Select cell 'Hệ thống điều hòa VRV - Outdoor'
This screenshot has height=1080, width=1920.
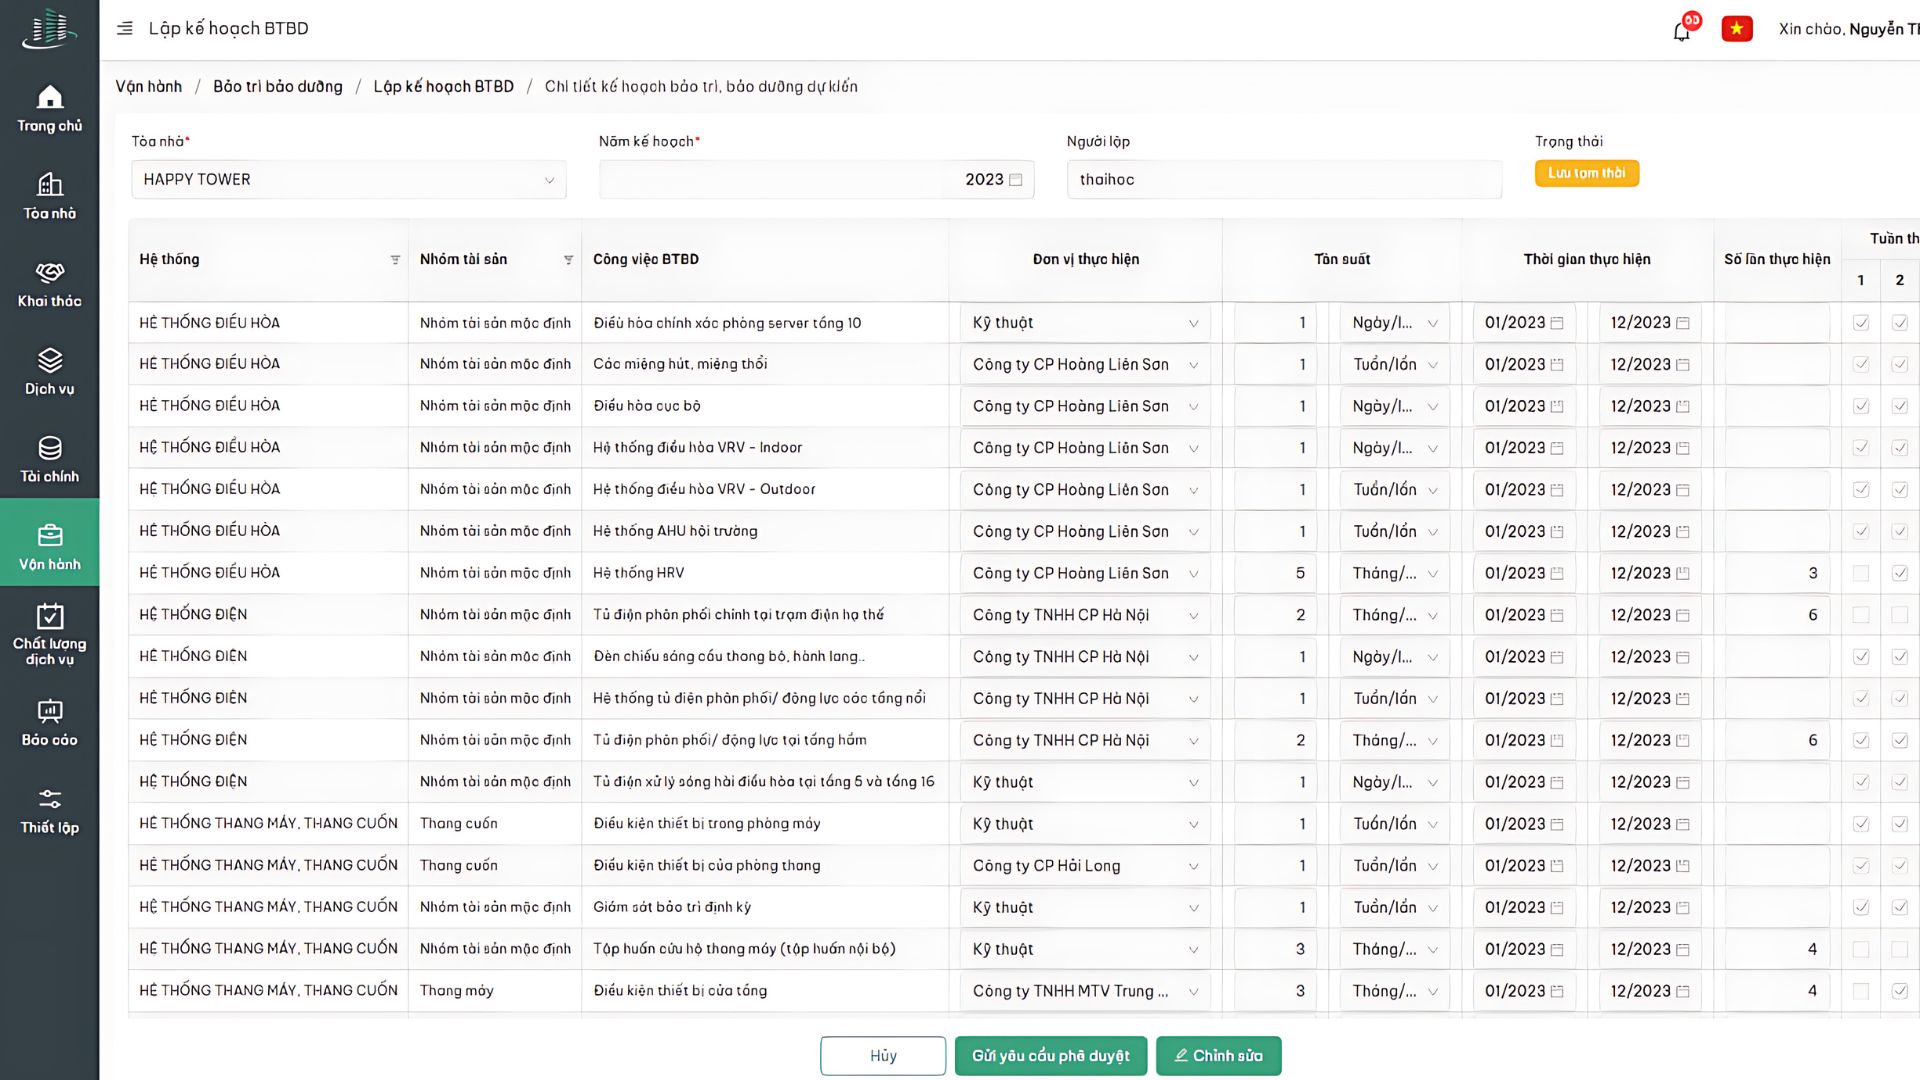tap(764, 490)
